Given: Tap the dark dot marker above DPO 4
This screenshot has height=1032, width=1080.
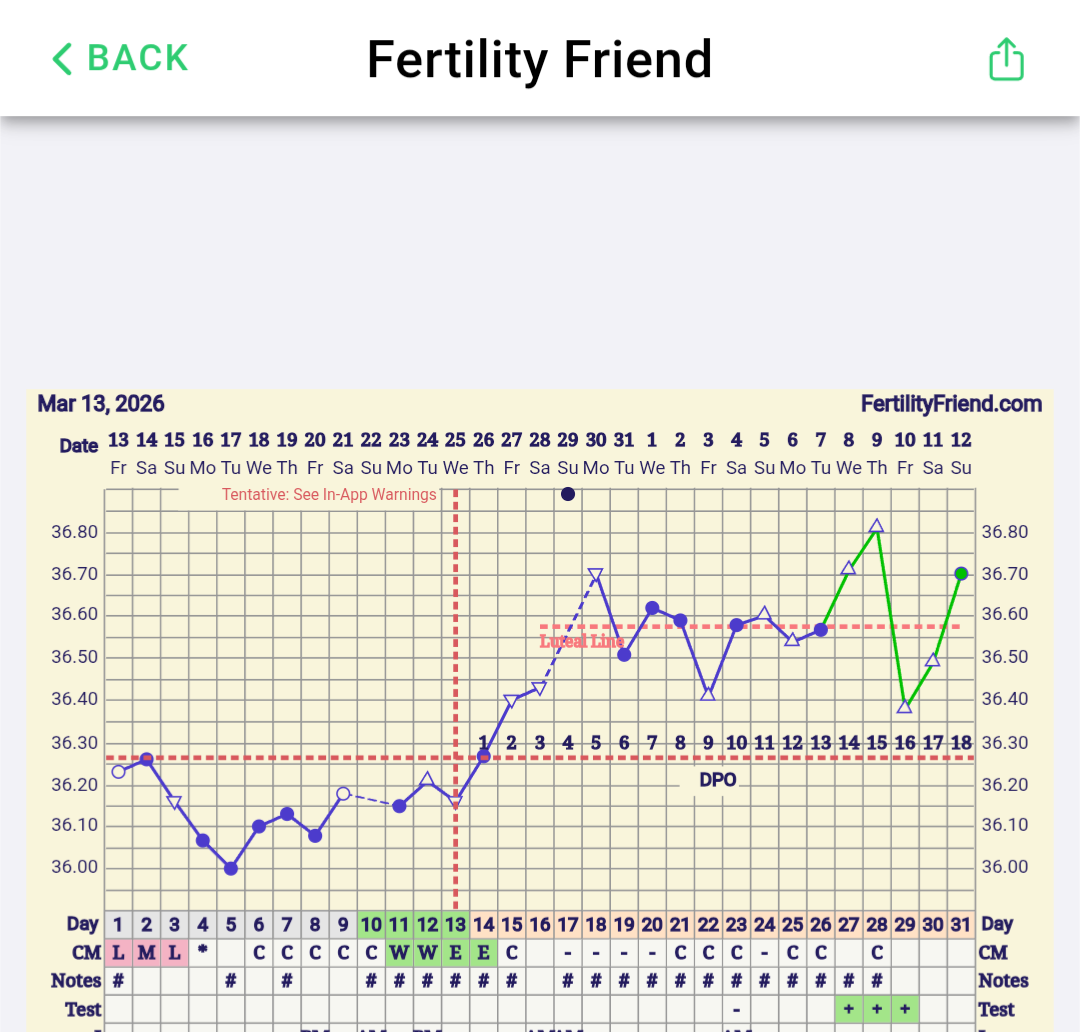Looking at the screenshot, I should [x=568, y=494].
